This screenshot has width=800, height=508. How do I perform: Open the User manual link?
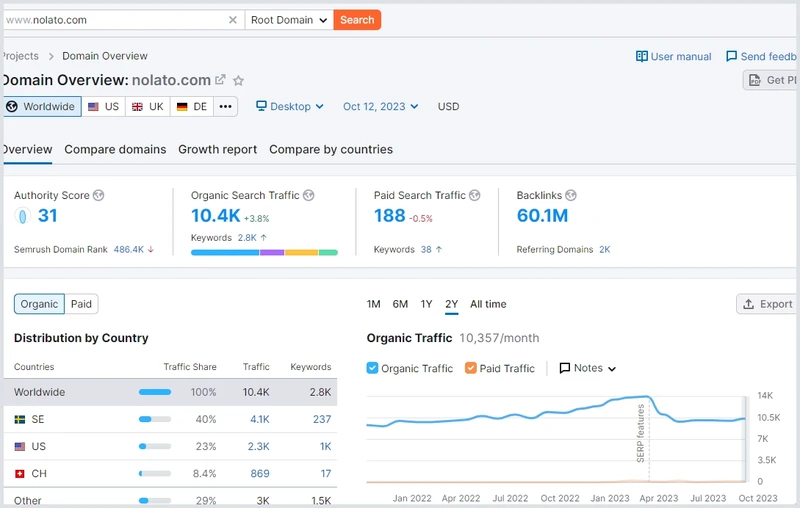(673, 57)
